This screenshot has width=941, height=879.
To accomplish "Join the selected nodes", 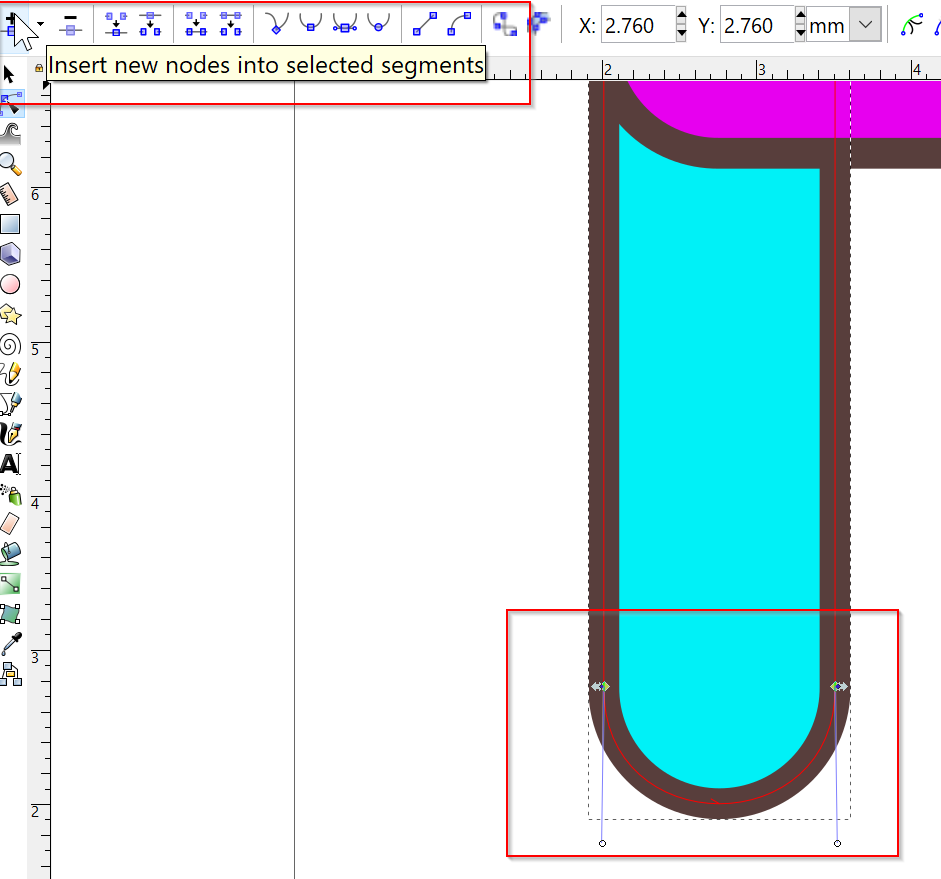I will tap(116, 24).
